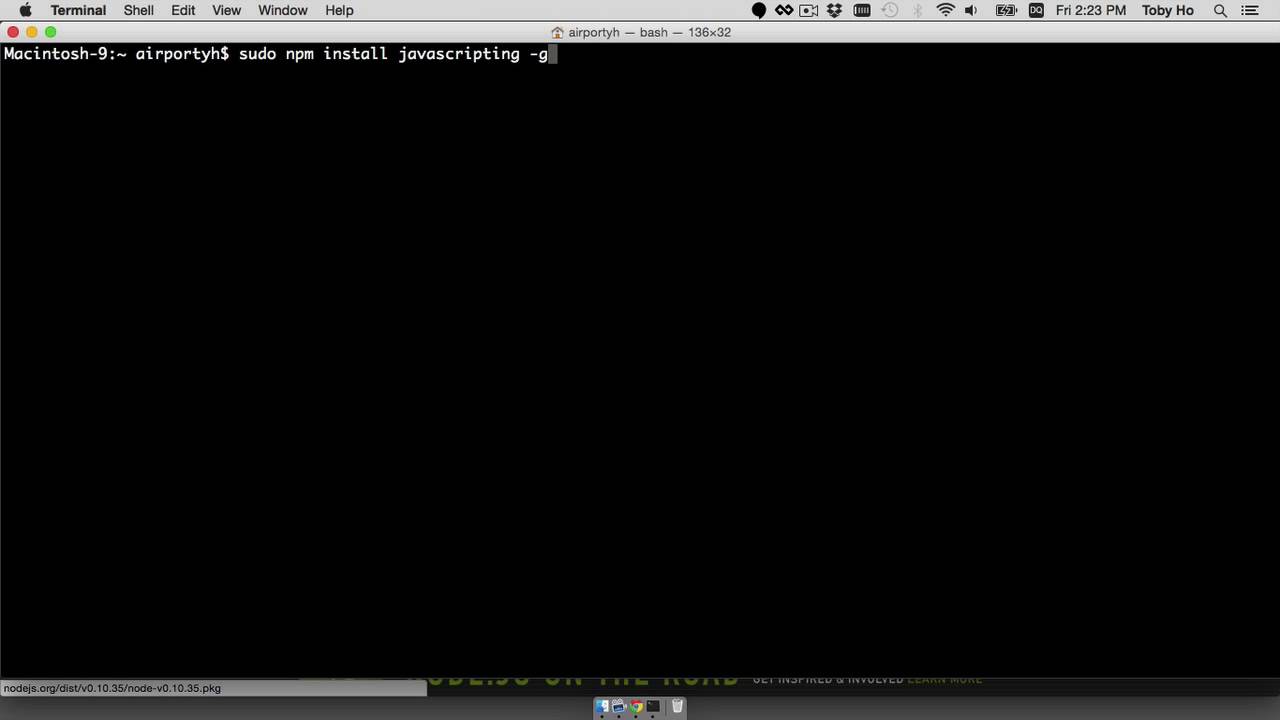This screenshot has width=1280, height=720.
Task: Open the volume control in menu bar
Action: [971, 10]
